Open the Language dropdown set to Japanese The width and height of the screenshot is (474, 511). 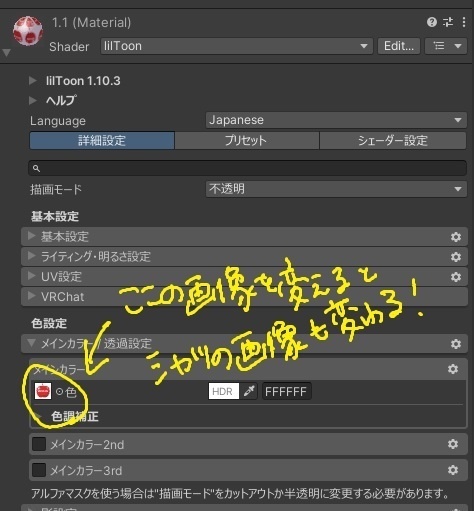336,120
